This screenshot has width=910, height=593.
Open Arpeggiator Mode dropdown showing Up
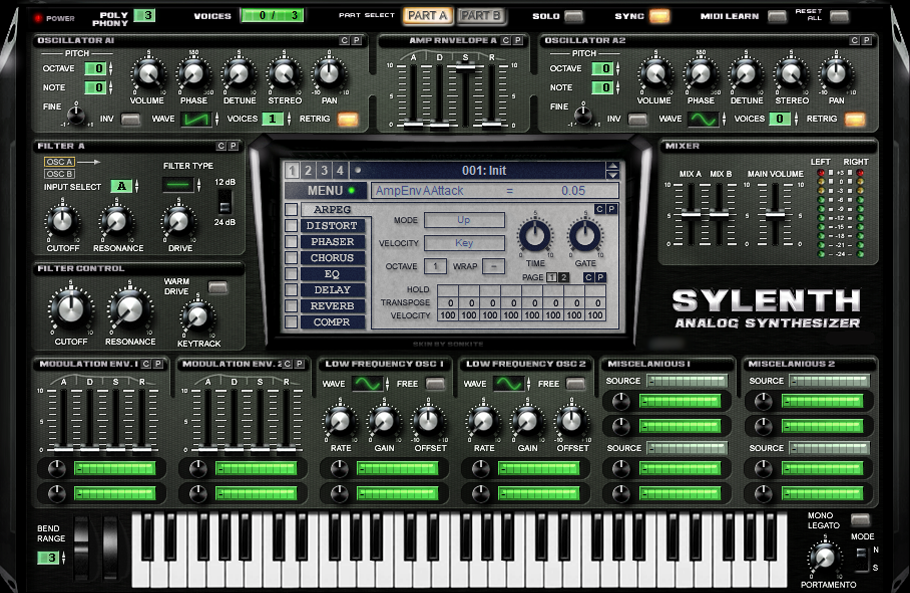[464, 220]
